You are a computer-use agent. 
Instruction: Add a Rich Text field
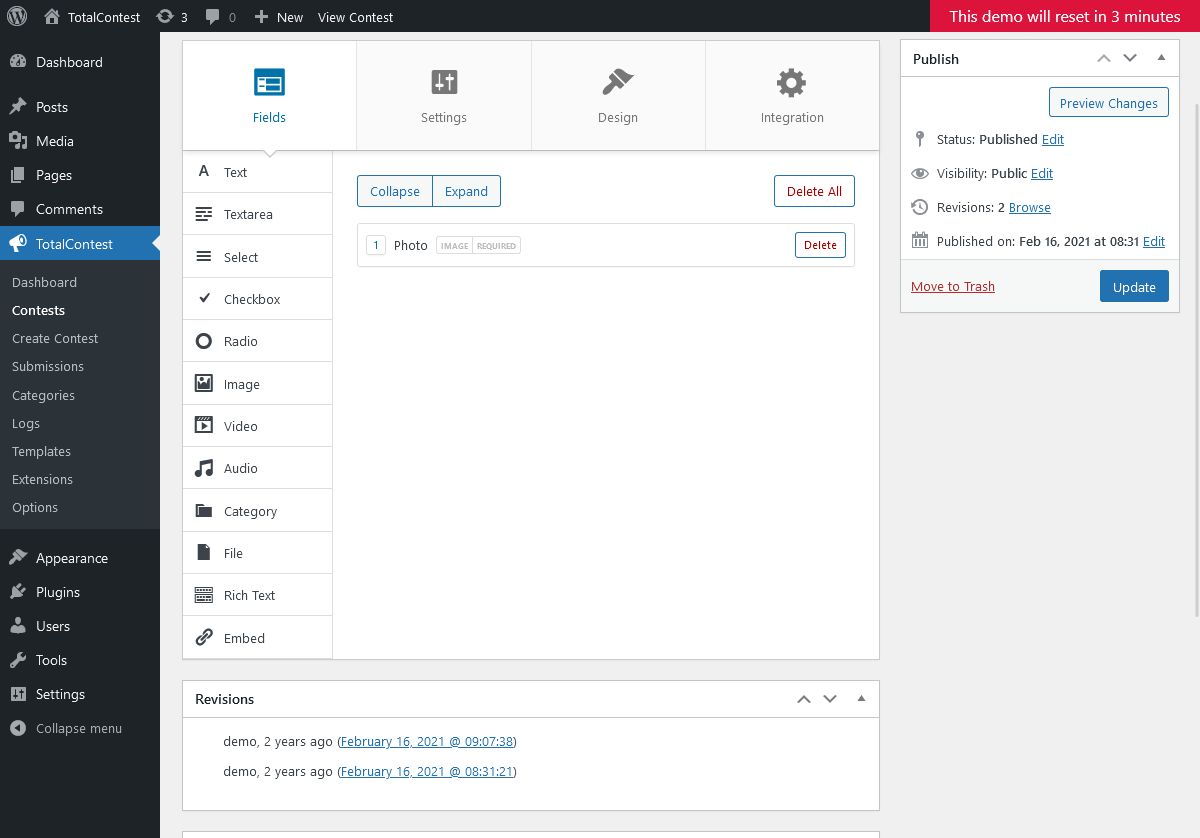pyautogui.click(x=257, y=595)
